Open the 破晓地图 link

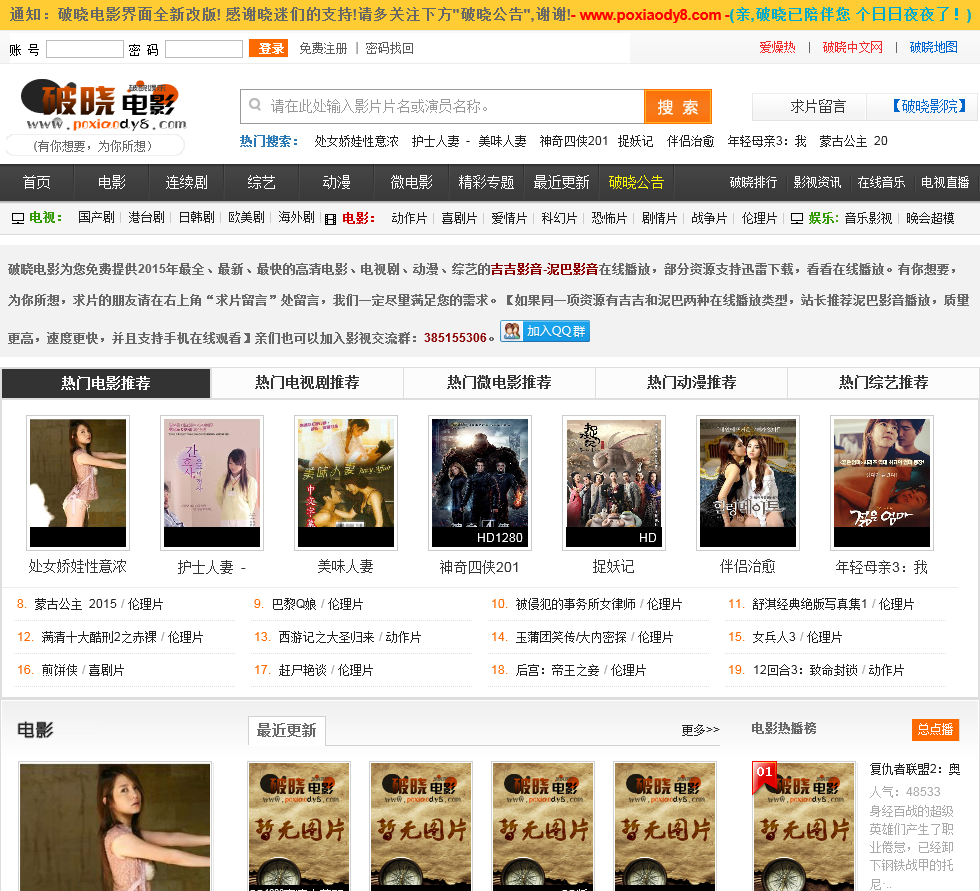(x=934, y=47)
